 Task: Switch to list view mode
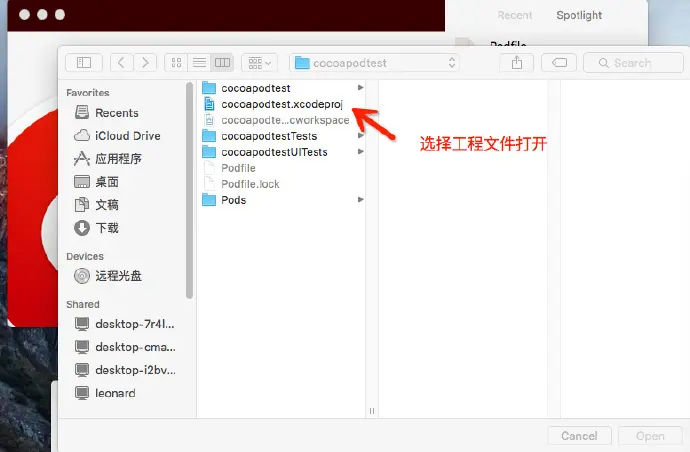(199, 62)
